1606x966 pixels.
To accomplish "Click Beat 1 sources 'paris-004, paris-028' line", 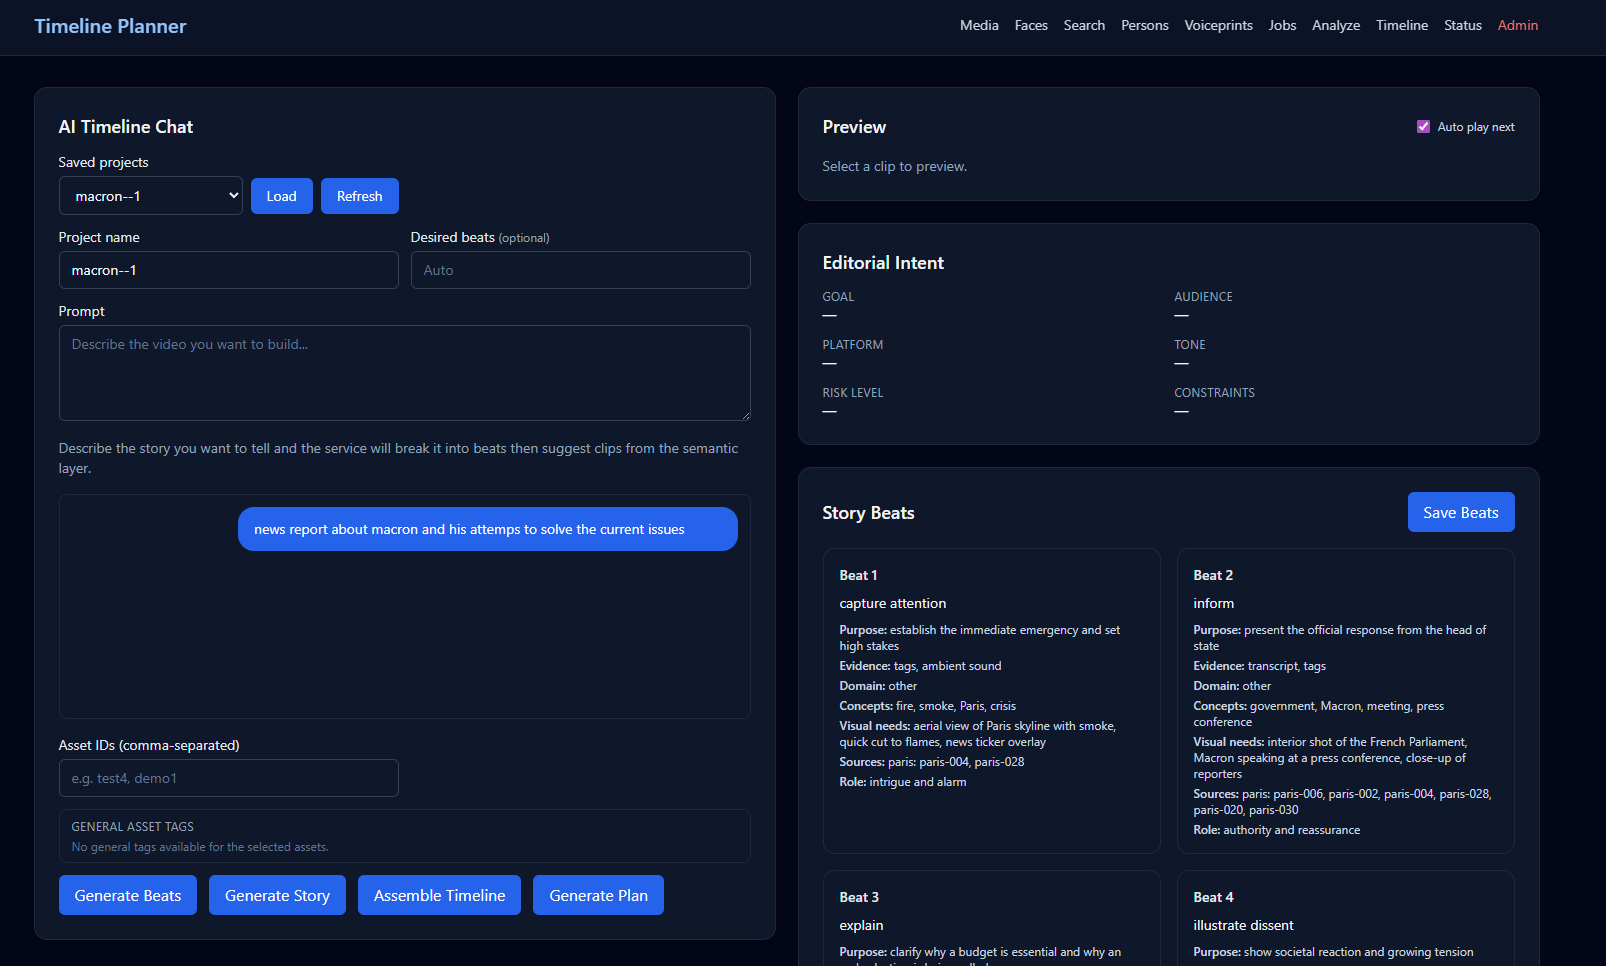I will click(x=931, y=762).
